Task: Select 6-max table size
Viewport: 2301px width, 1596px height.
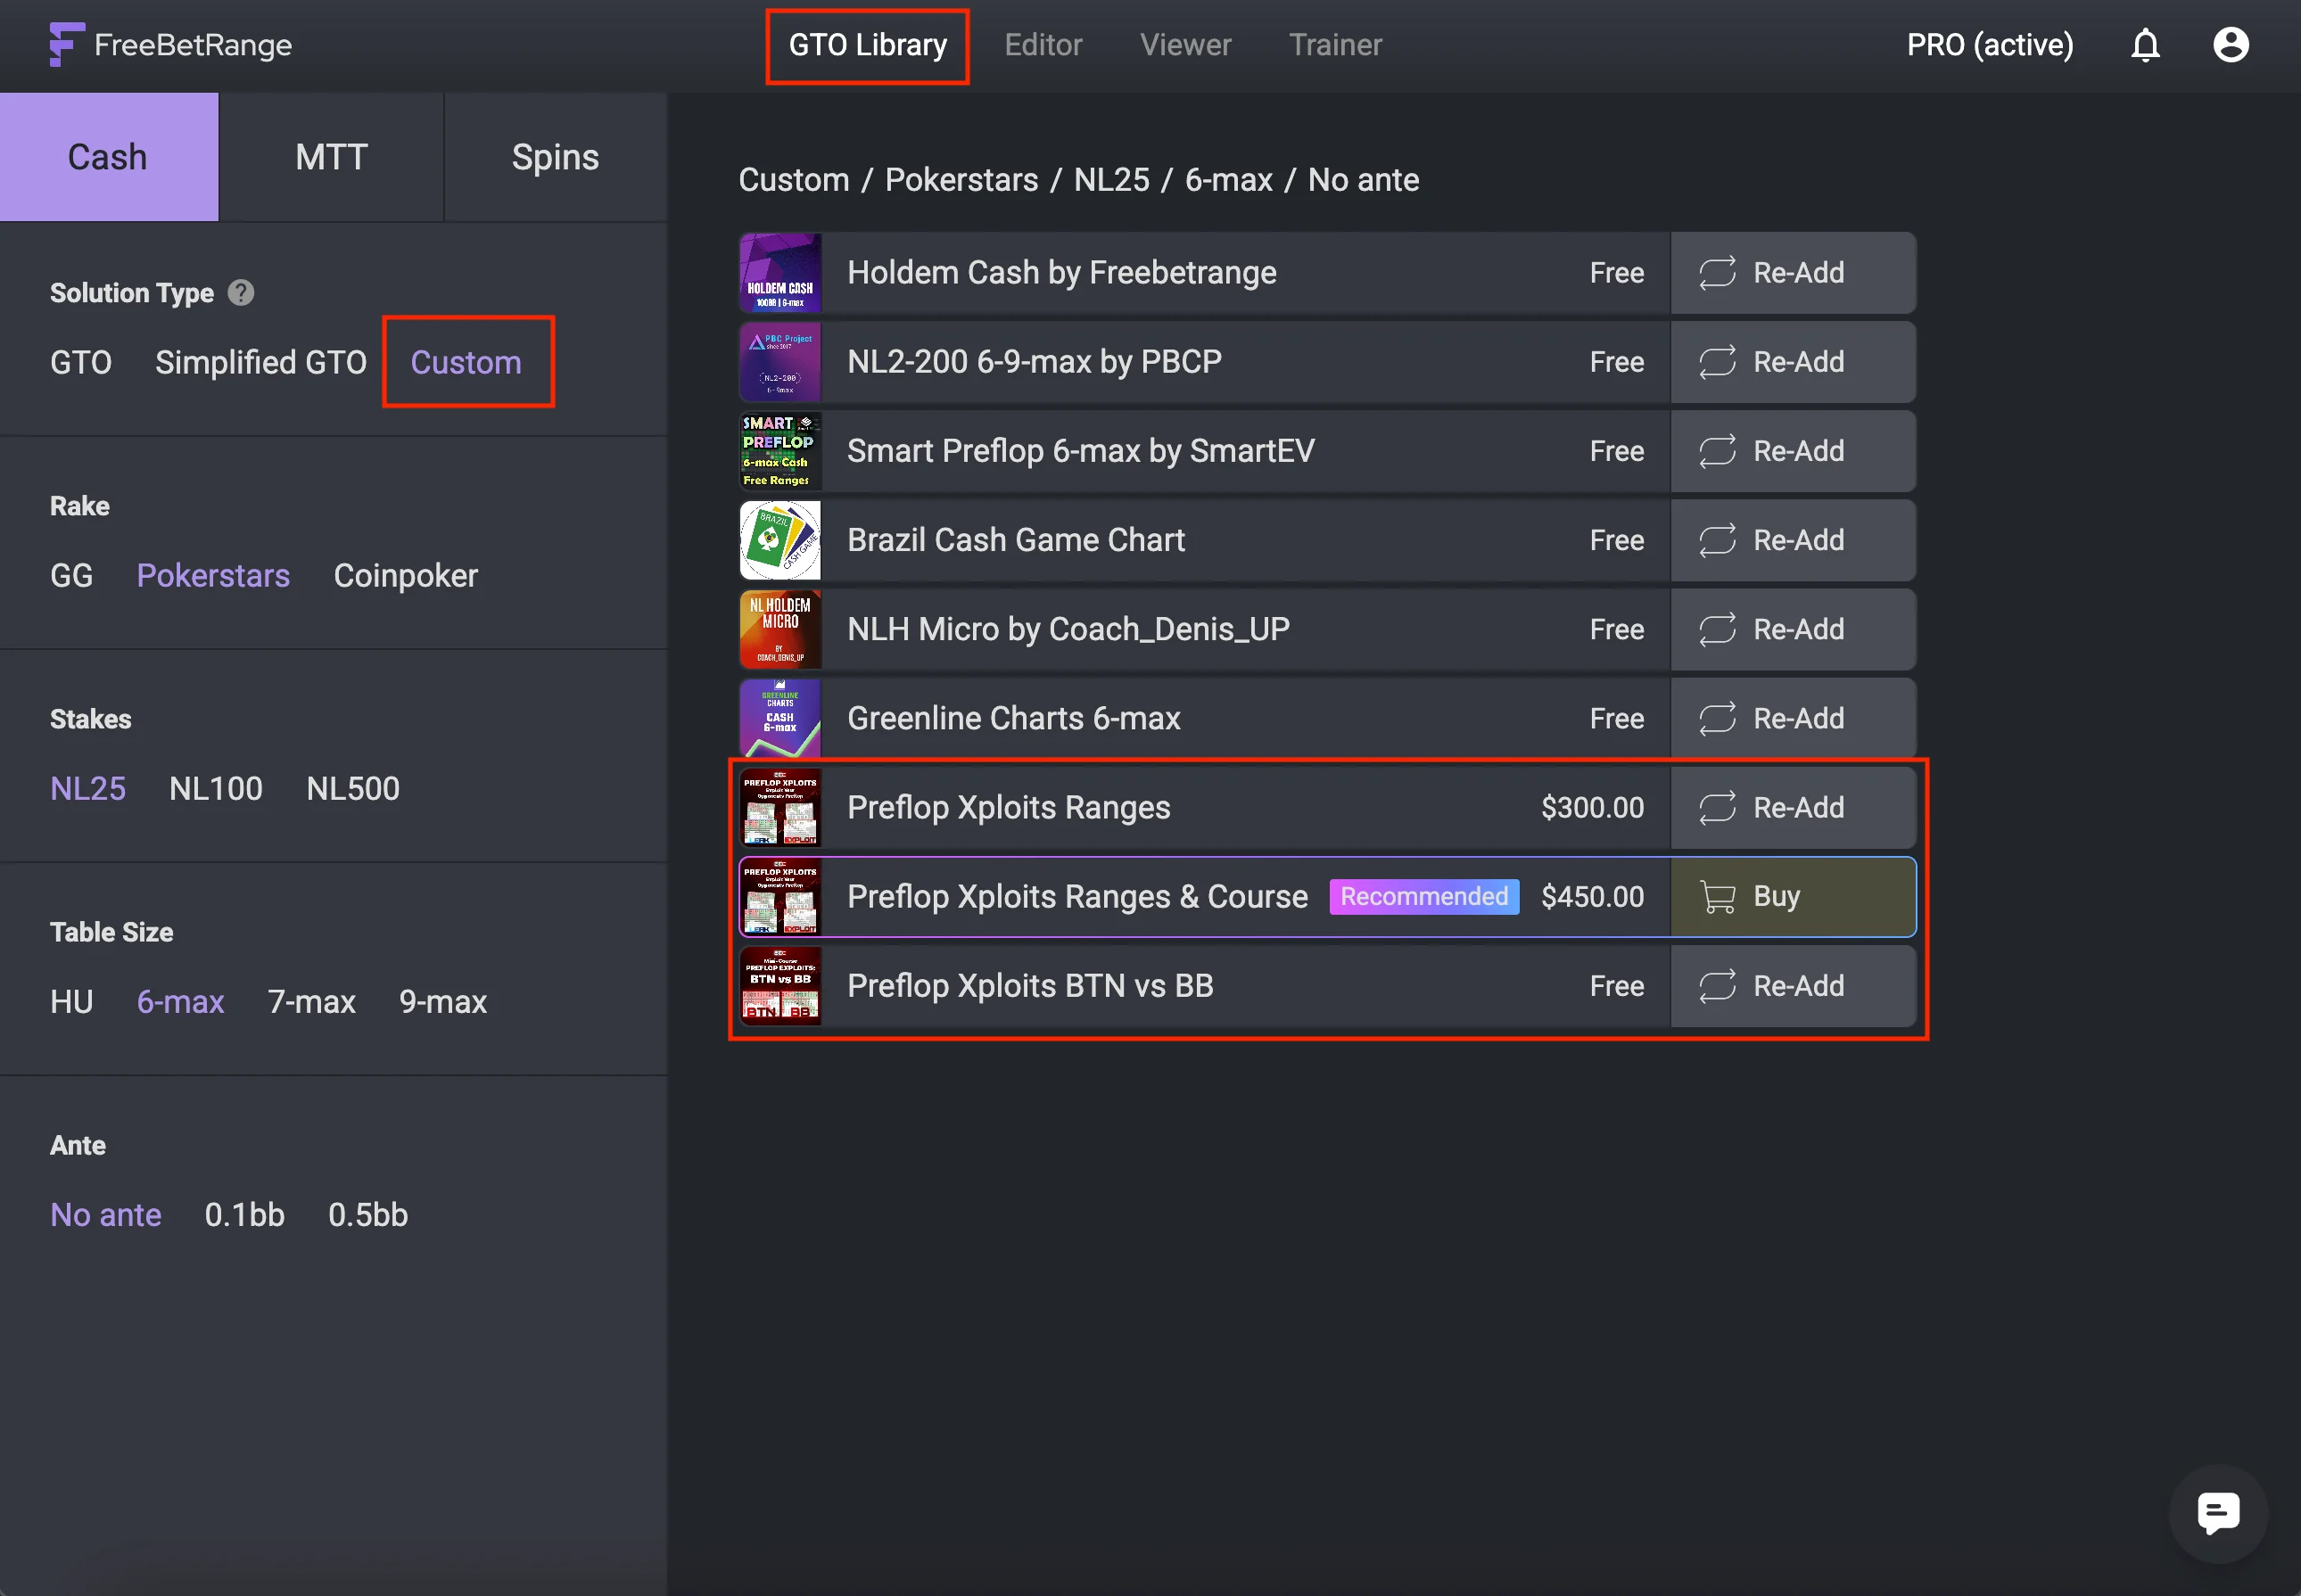Action: coord(180,1001)
